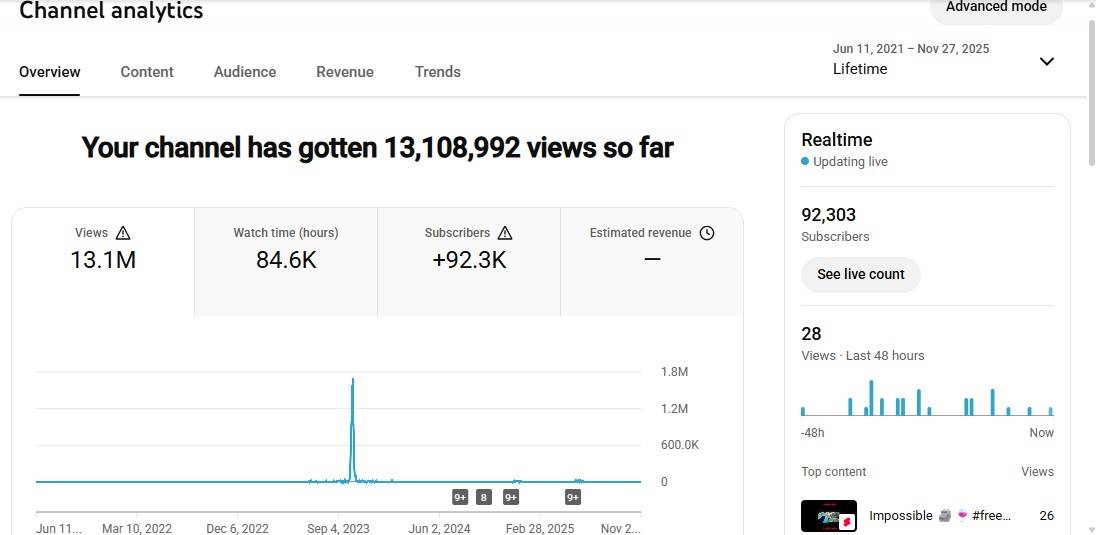
Task: Go to the Audience tab
Action: [x=245, y=72]
